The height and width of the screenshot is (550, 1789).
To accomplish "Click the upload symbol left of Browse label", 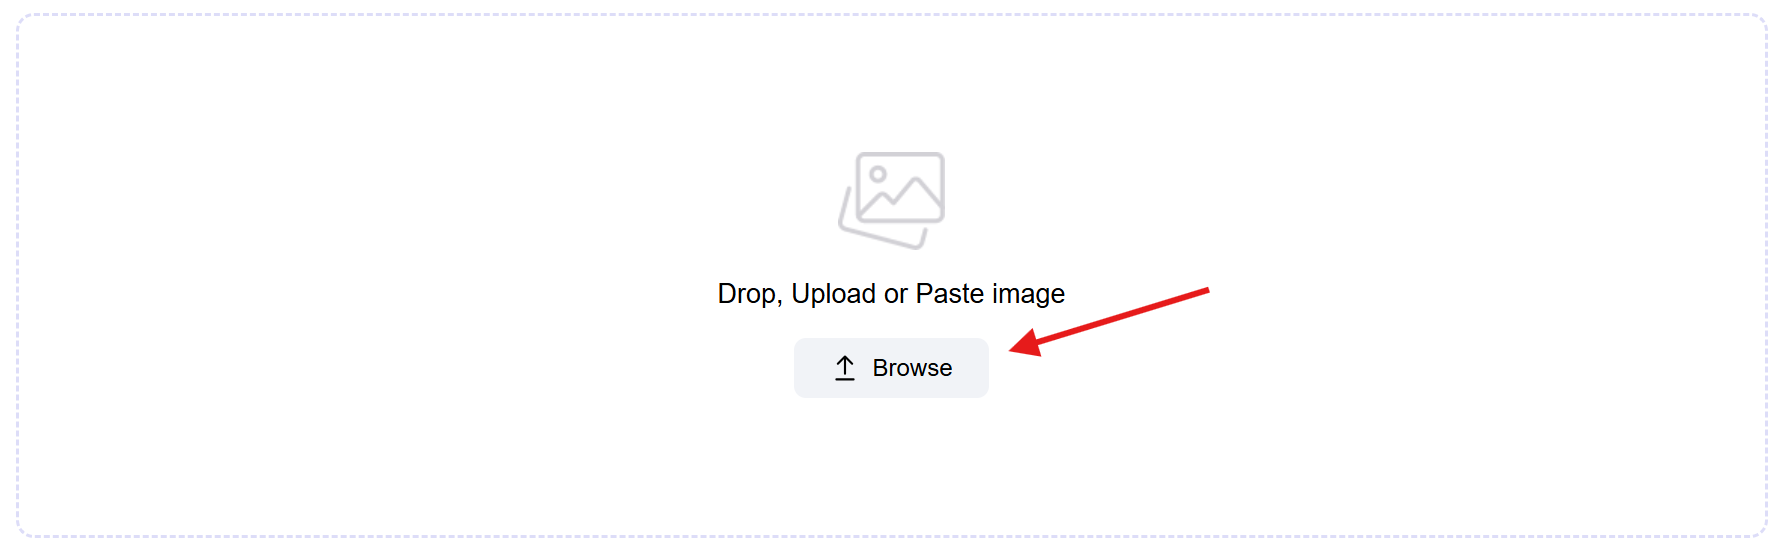I will pyautogui.click(x=845, y=368).
